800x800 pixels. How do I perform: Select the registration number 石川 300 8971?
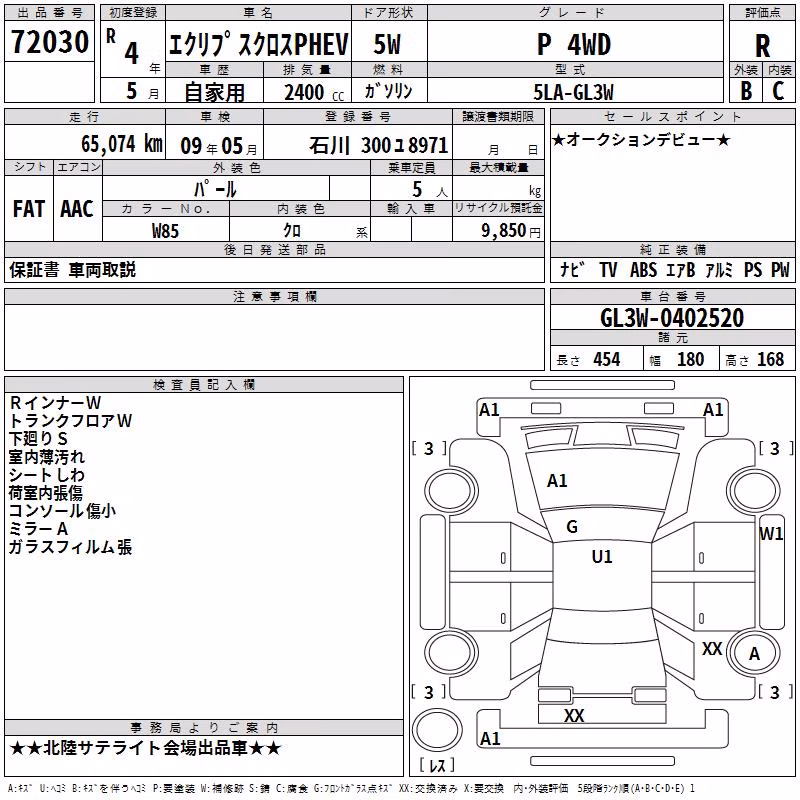pos(379,146)
